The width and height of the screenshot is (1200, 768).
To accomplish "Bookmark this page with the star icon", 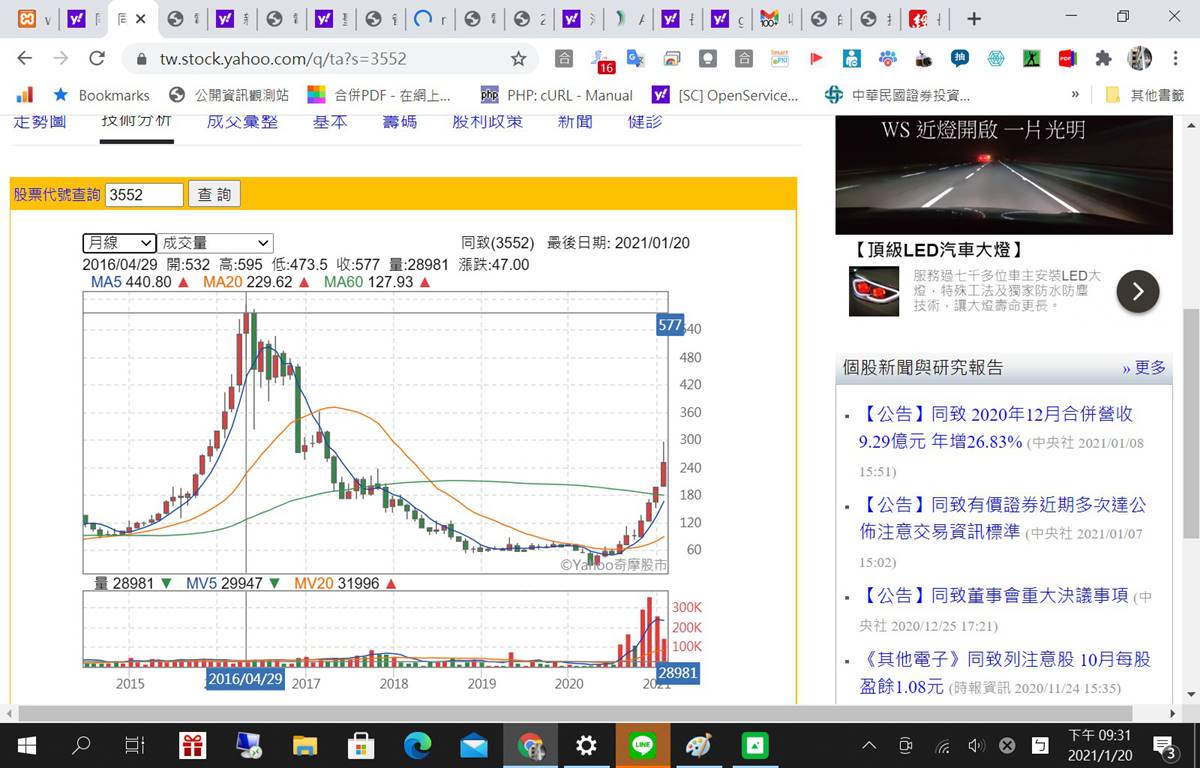I will click(x=518, y=59).
